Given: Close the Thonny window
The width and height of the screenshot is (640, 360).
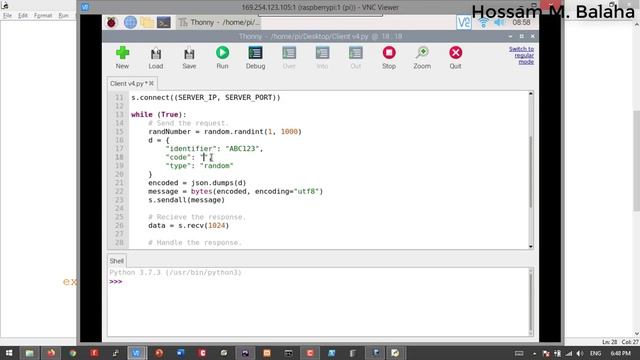Looking at the screenshot, I should [533, 36].
